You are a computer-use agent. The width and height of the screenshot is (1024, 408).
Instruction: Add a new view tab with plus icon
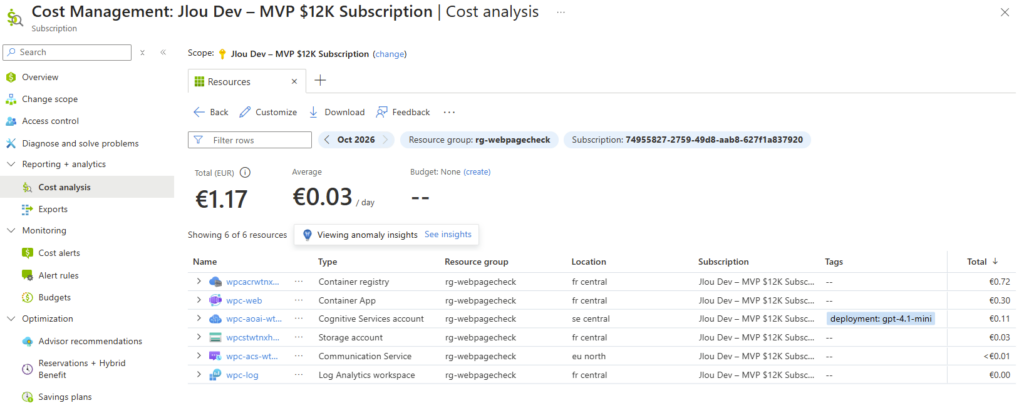click(x=321, y=81)
